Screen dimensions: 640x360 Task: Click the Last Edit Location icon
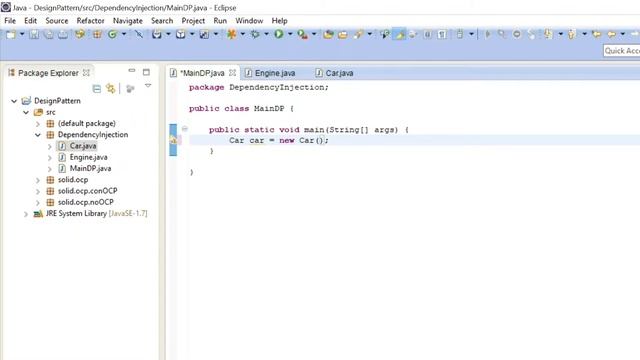596,35
